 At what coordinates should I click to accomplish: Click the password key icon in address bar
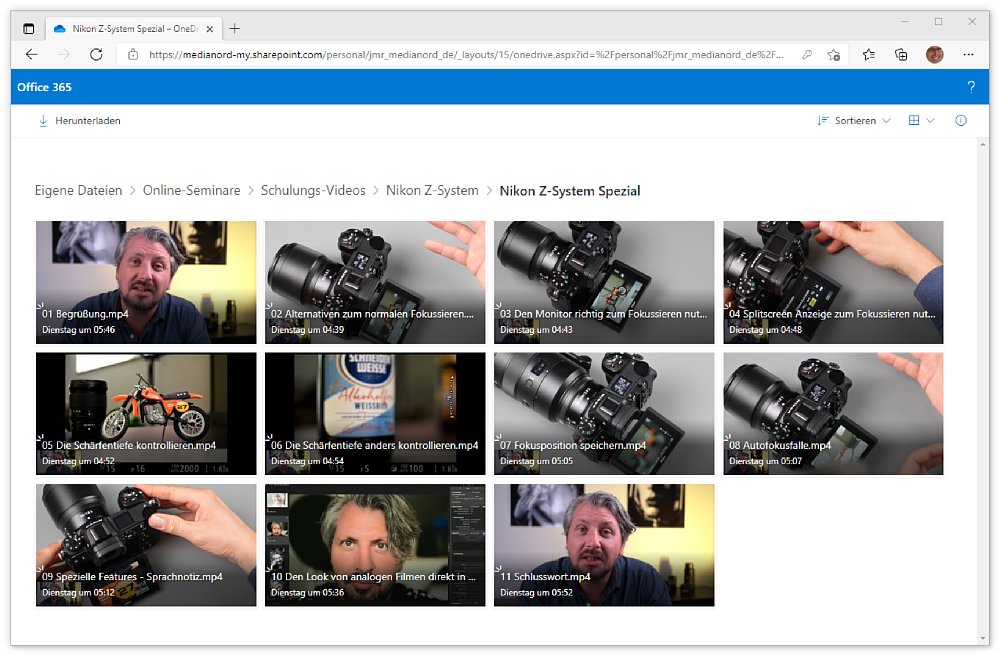pos(807,55)
